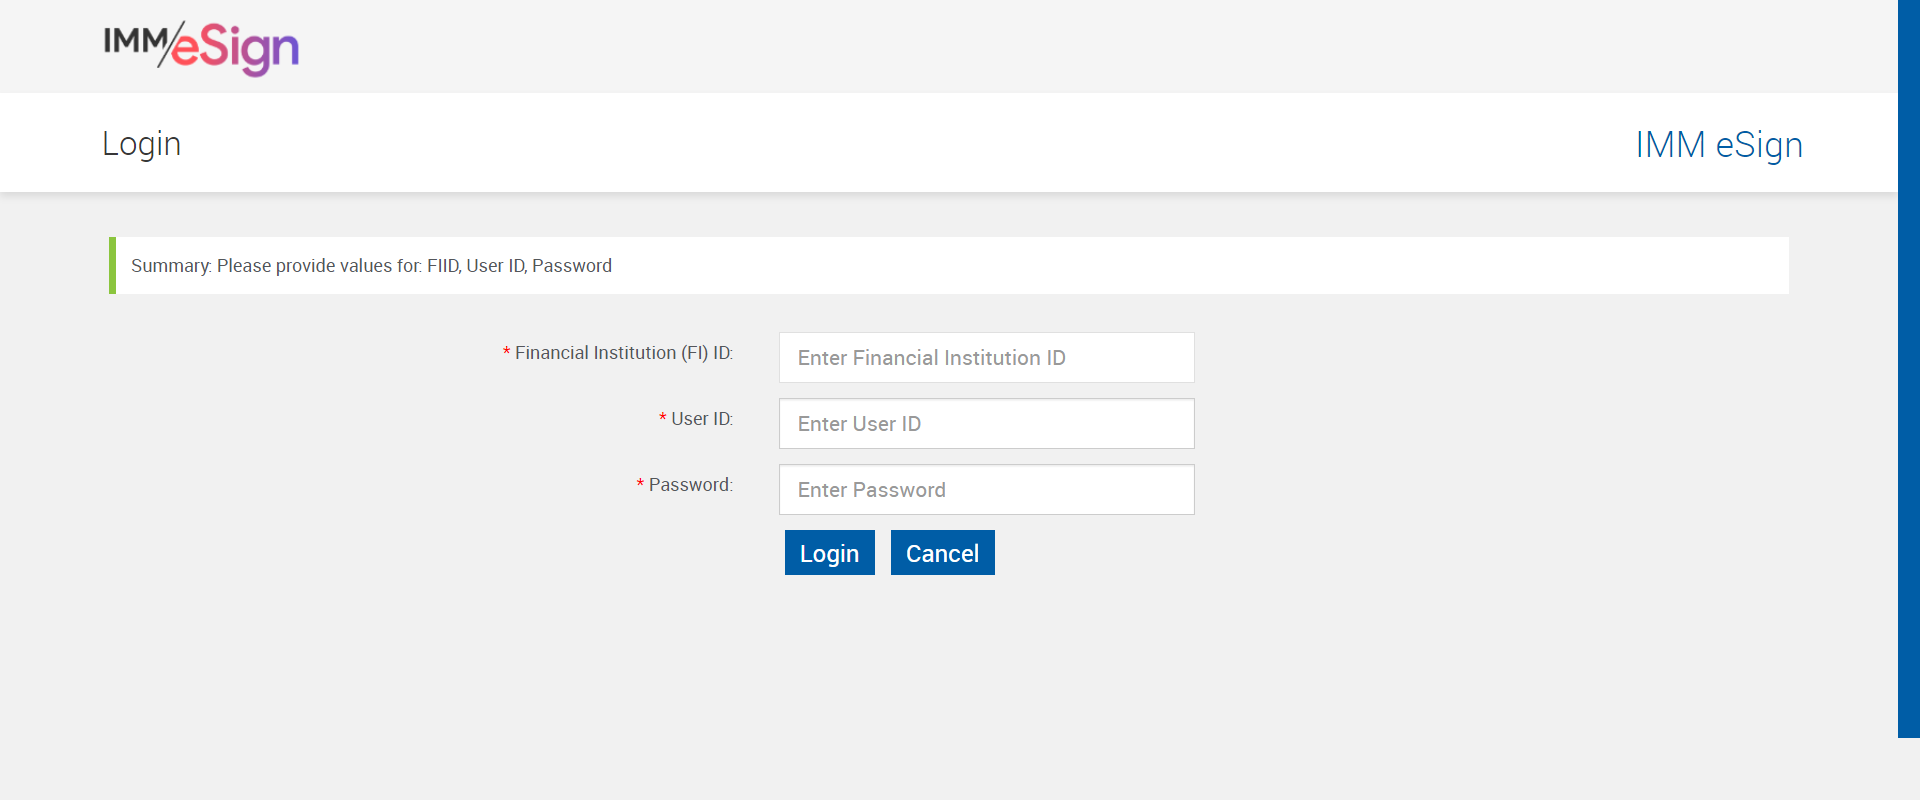Click the required asterisk before User ID
The width and height of the screenshot is (1920, 800).
tap(662, 419)
